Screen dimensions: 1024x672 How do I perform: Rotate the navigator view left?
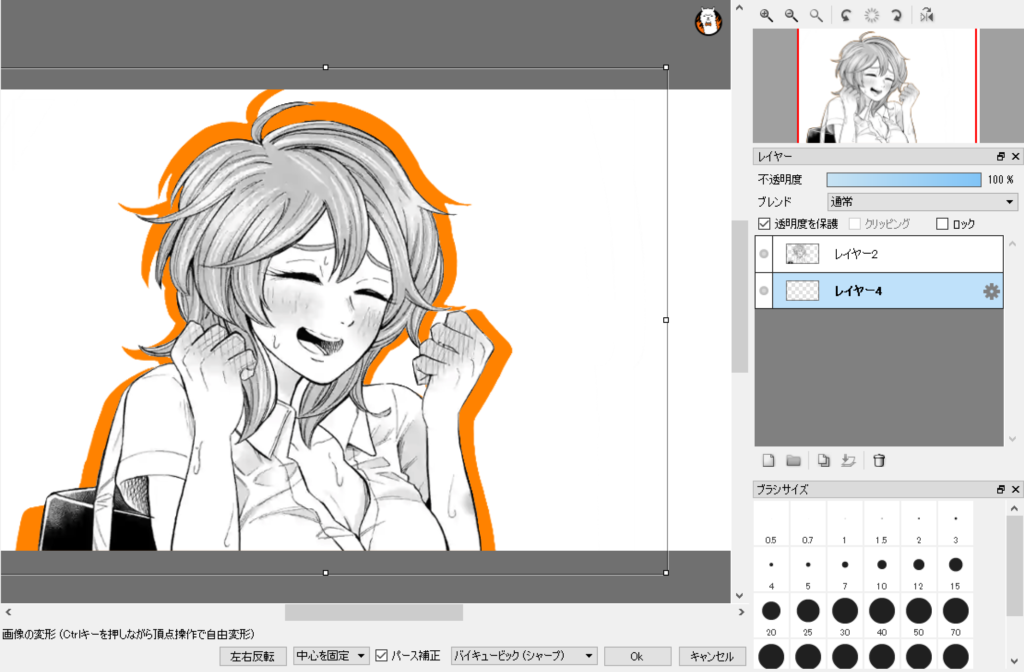coord(846,15)
